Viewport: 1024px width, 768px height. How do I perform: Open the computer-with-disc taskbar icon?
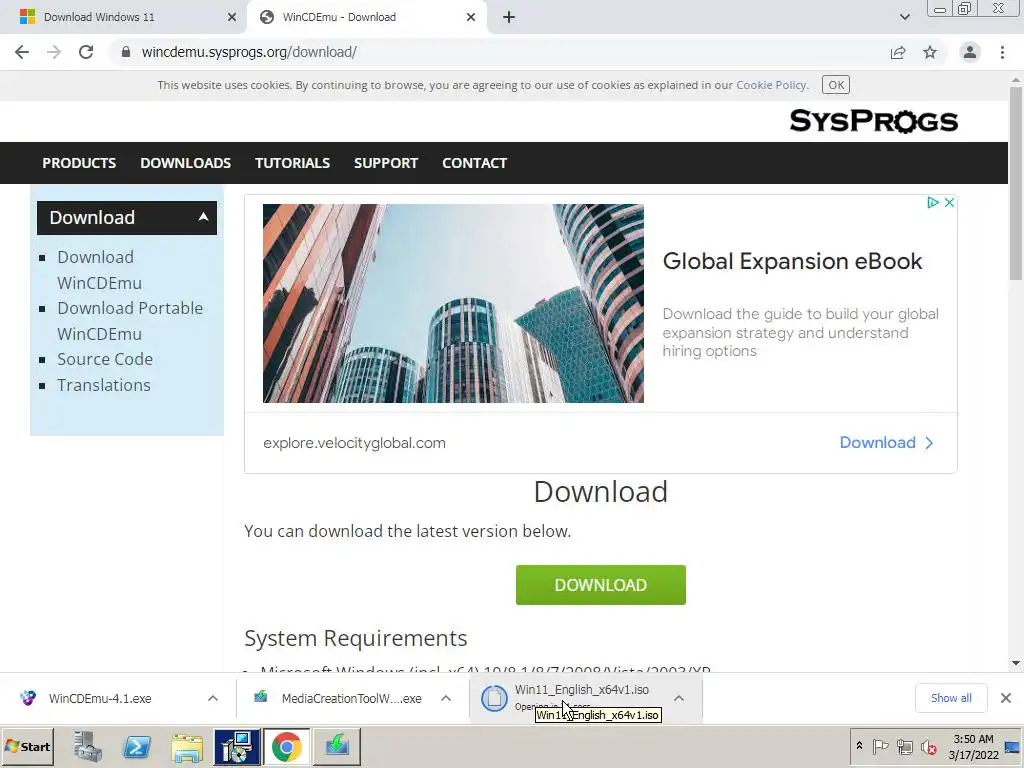click(x=236, y=747)
